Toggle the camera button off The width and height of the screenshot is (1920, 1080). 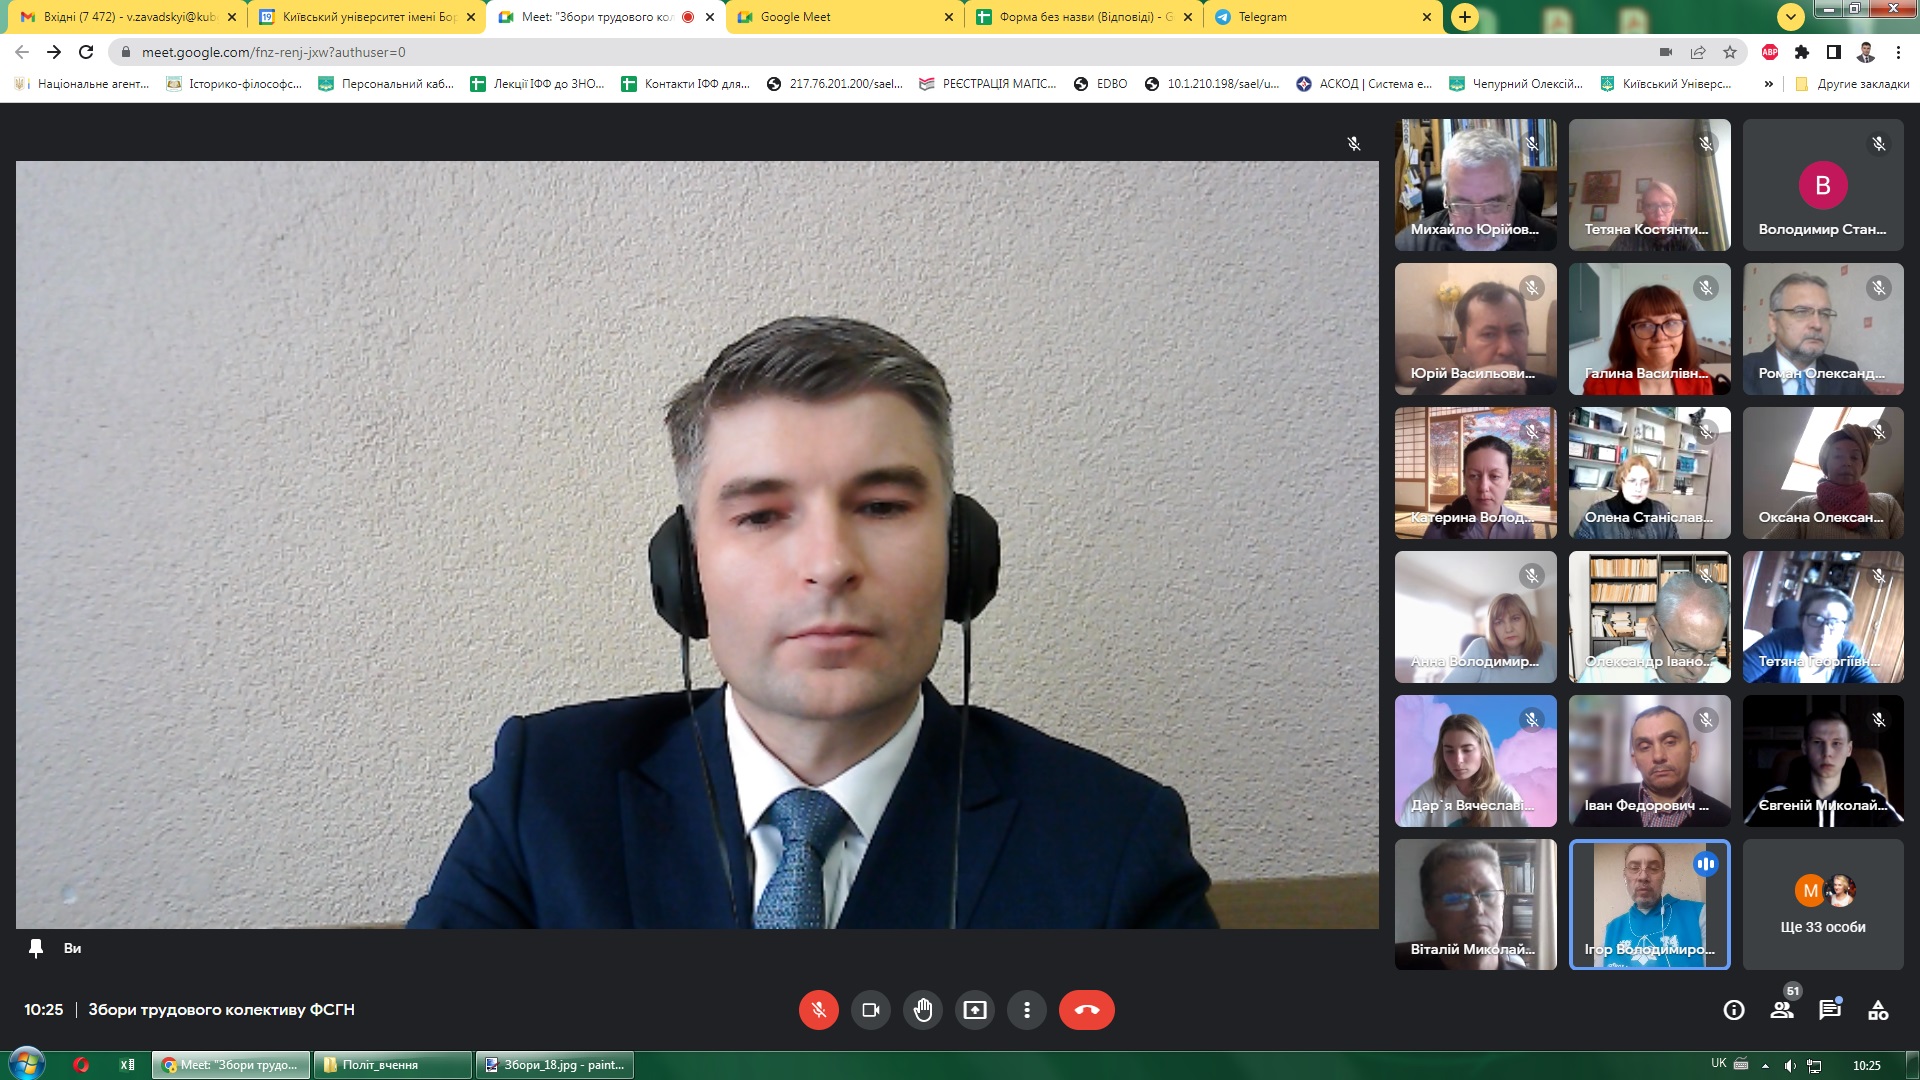(x=870, y=1010)
